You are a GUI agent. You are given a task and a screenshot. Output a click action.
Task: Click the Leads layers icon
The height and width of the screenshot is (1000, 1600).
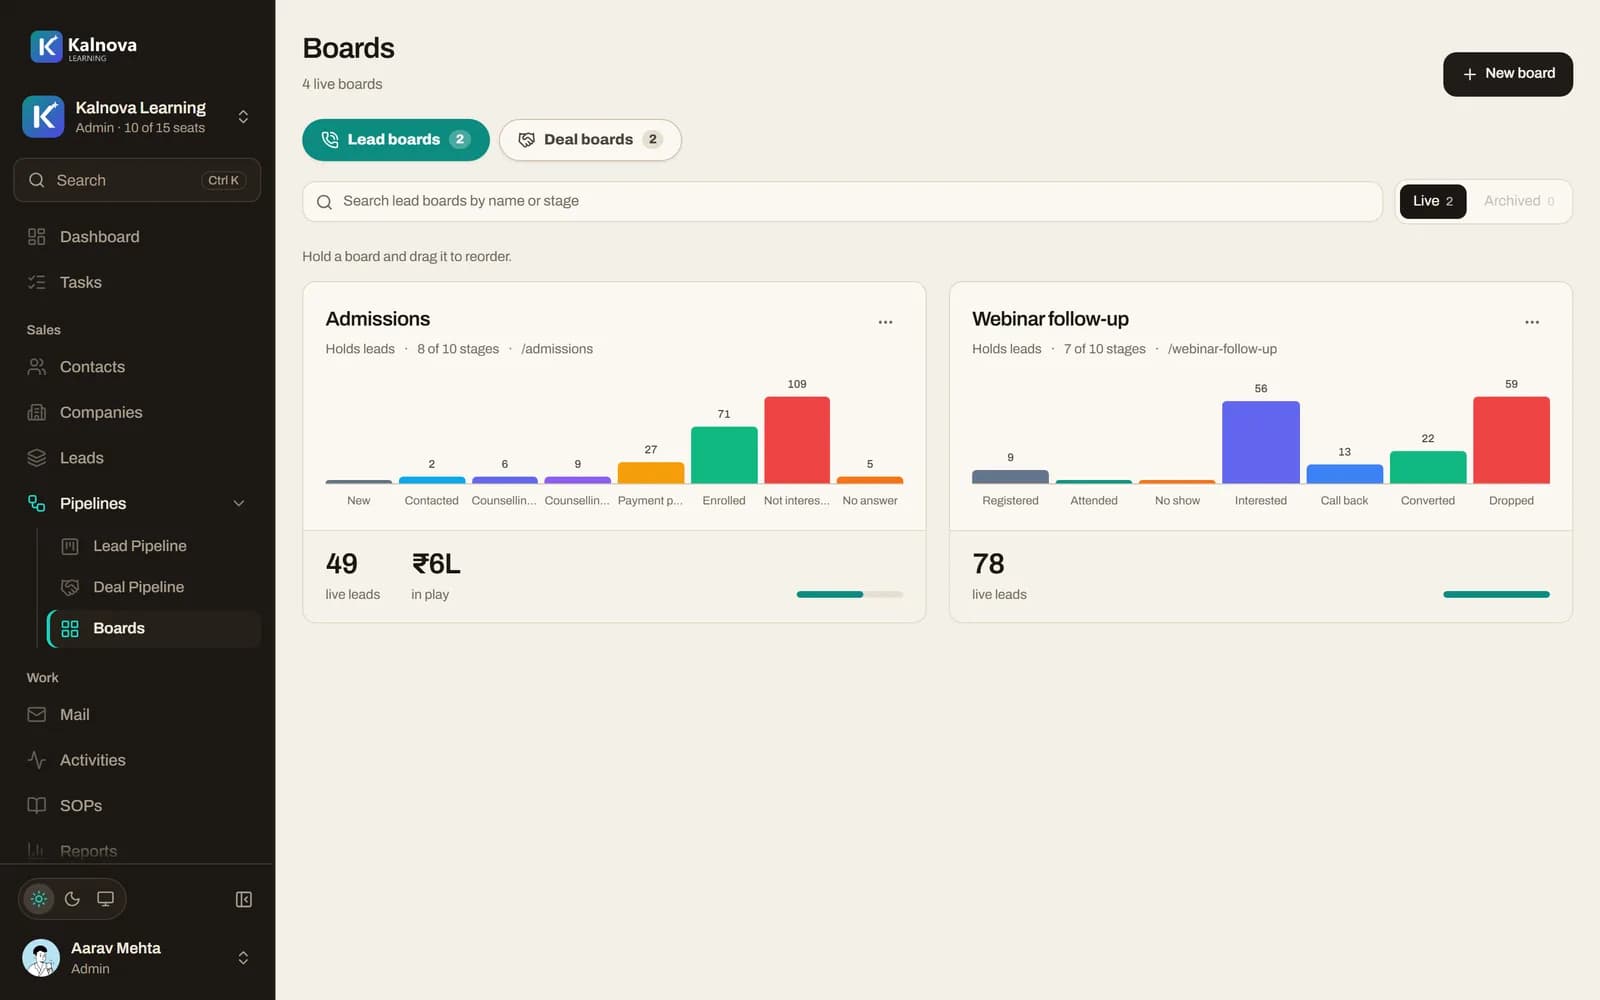click(37, 458)
